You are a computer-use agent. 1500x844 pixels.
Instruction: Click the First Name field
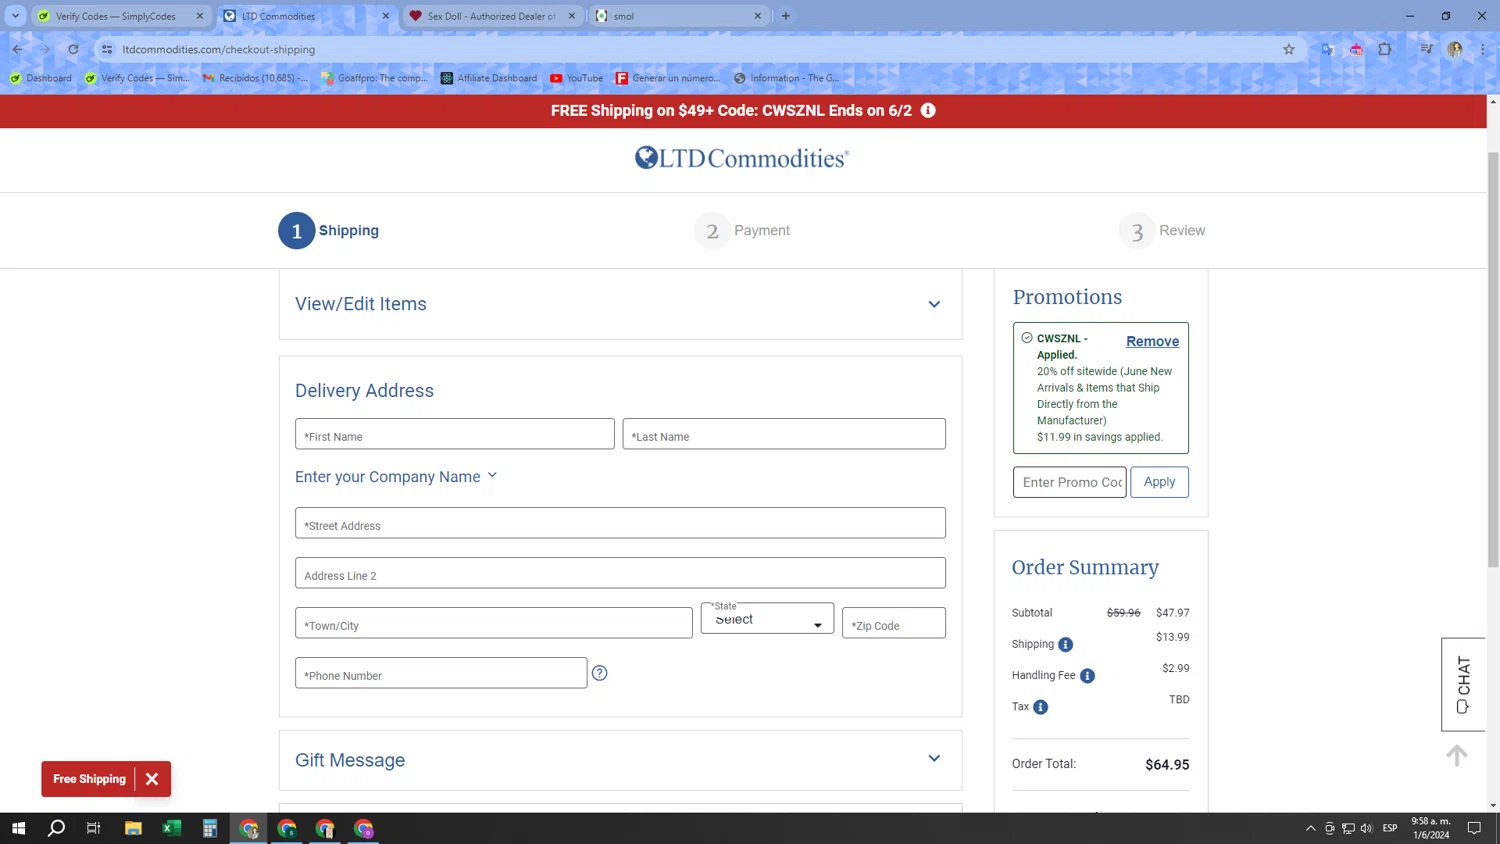click(x=455, y=434)
